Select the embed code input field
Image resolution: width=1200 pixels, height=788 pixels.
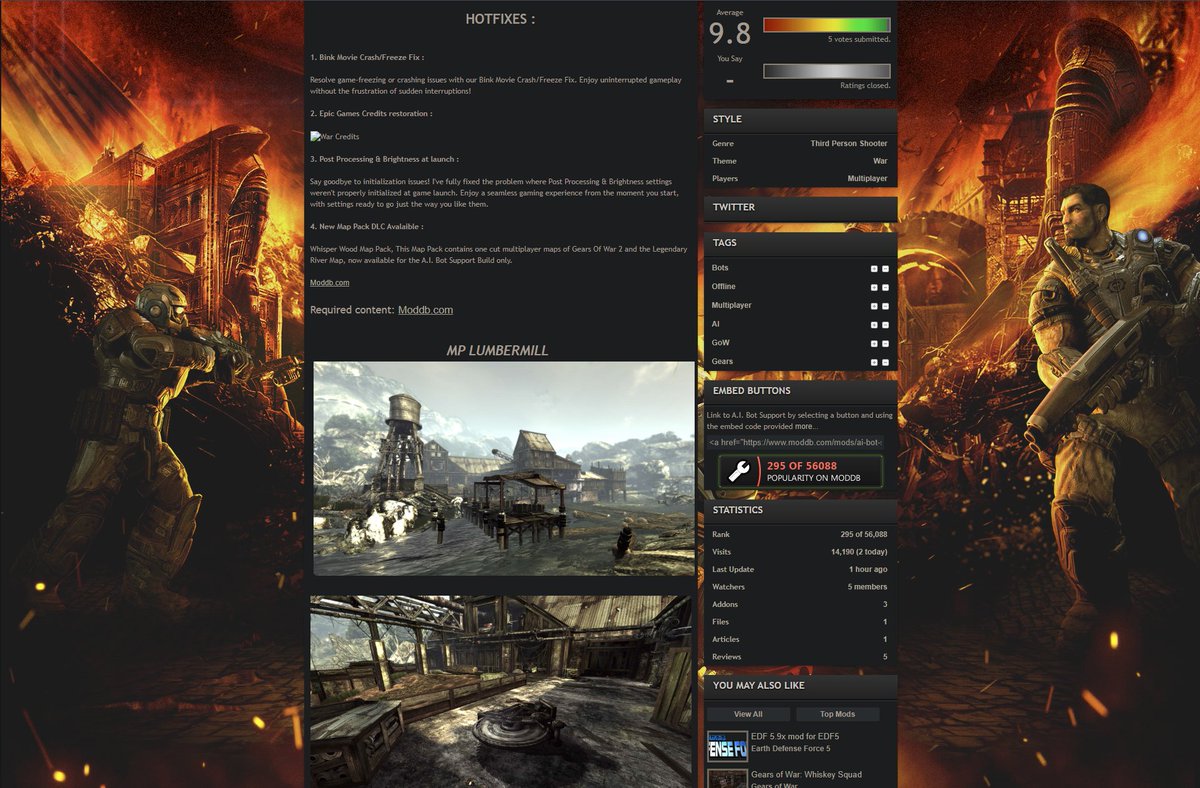pos(795,442)
